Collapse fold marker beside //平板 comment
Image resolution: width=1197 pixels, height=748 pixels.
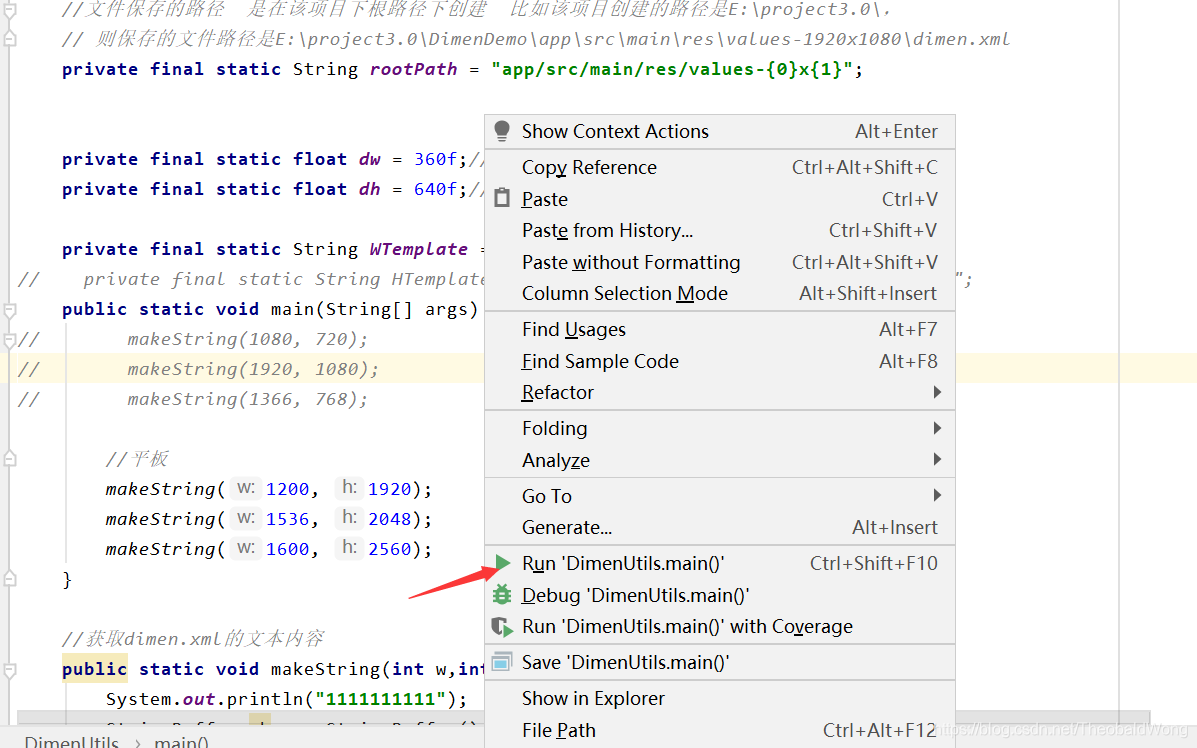[10, 459]
